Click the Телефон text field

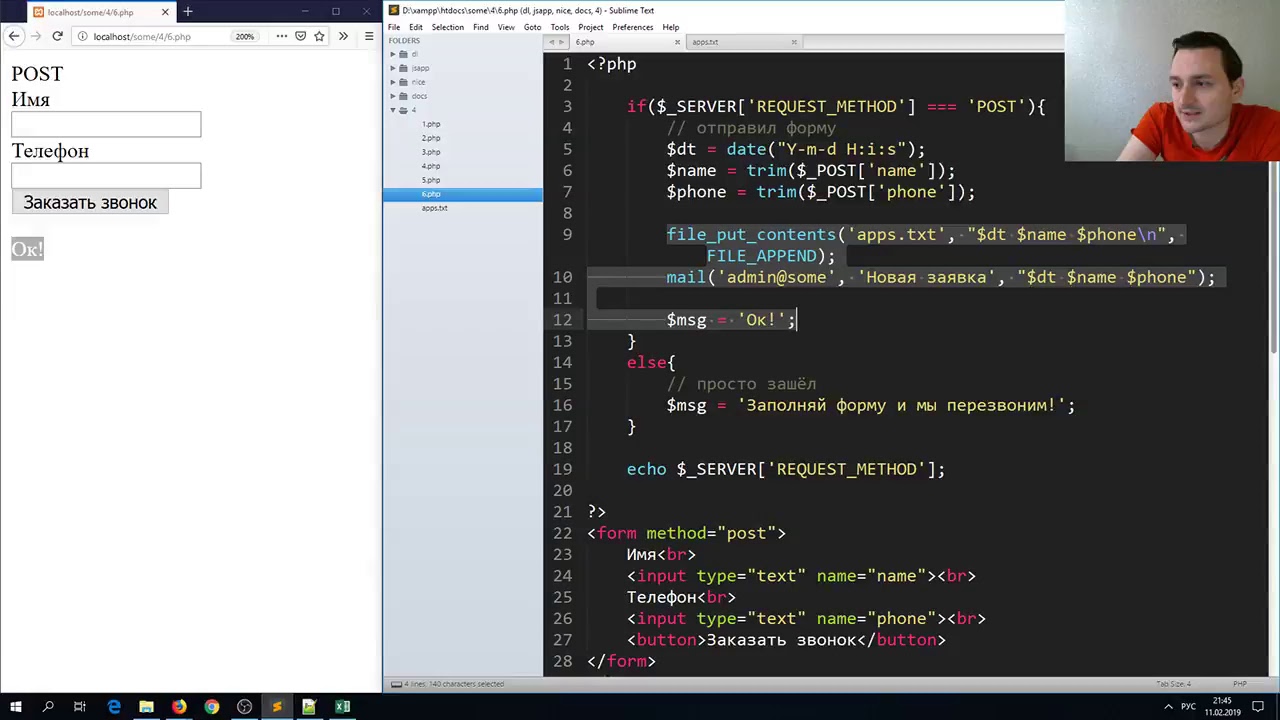coord(106,175)
